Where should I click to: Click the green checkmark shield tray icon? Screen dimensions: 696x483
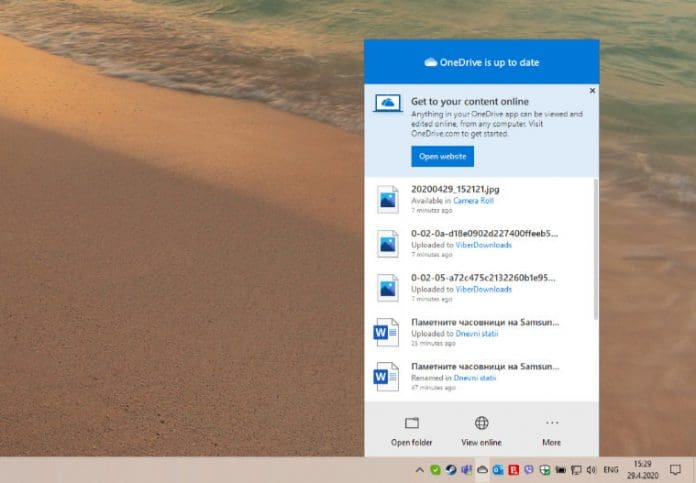point(435,470)
